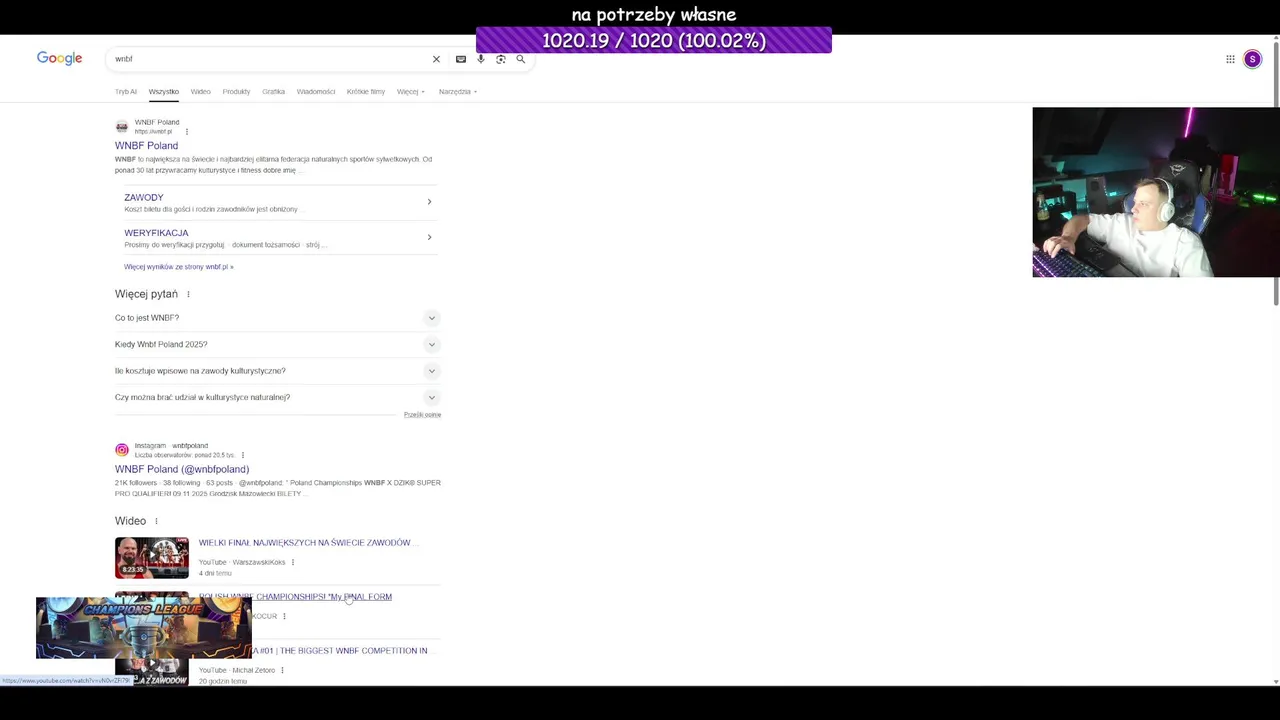The image size is (1280, 720).
Task: Open the WERYFIKACJA sitelink
Action: click(156, 233)
